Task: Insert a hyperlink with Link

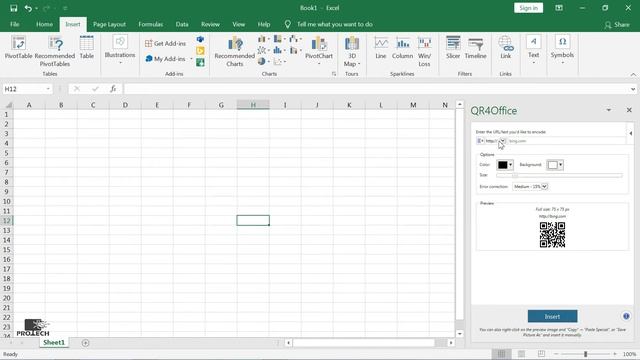Action: coord(505,48)
